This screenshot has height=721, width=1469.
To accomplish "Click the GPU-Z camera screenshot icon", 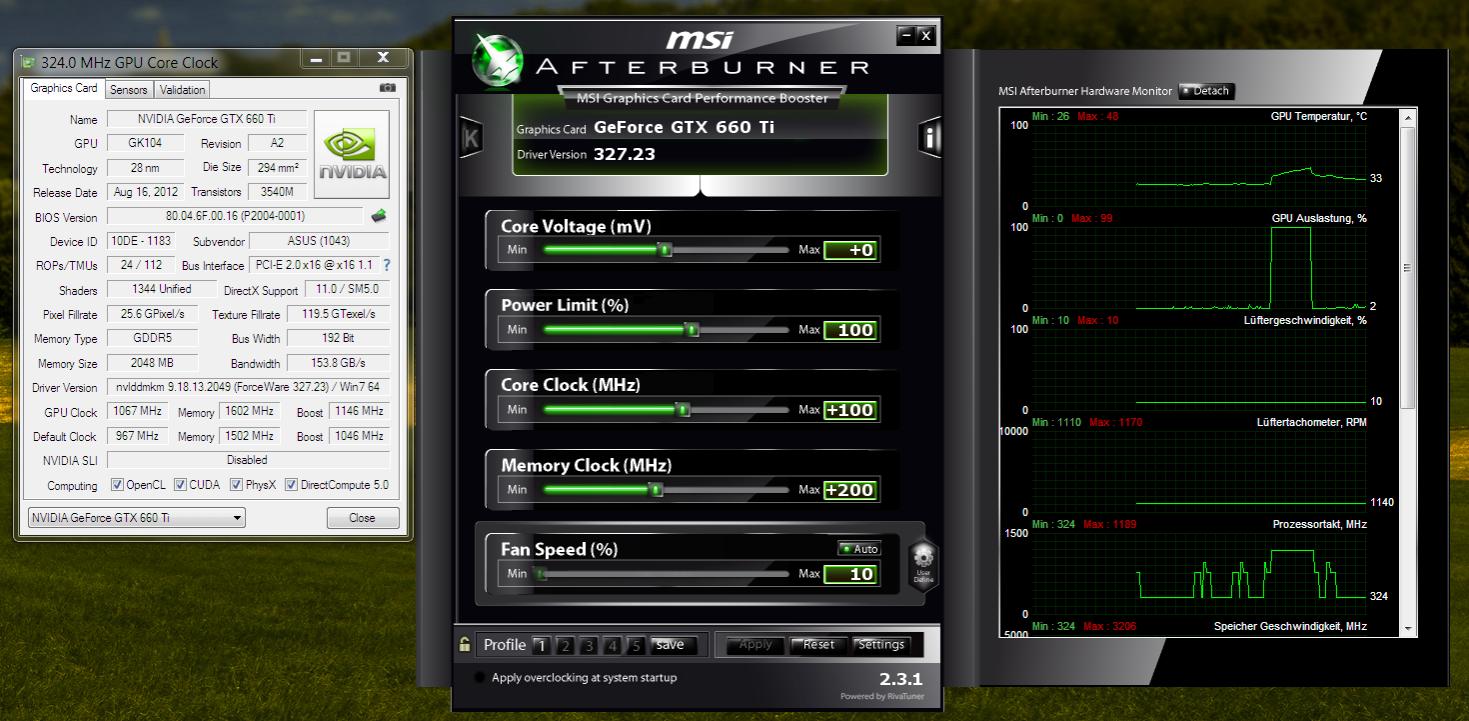I will [387, 88].
